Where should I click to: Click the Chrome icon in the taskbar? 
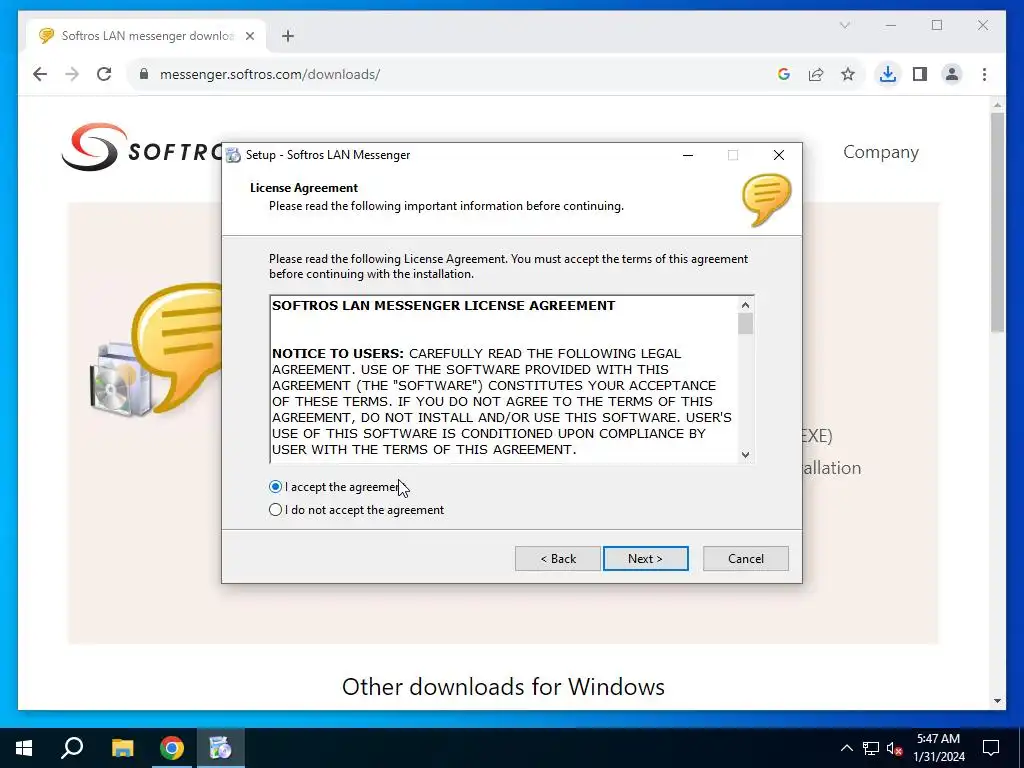coord(172,748)
